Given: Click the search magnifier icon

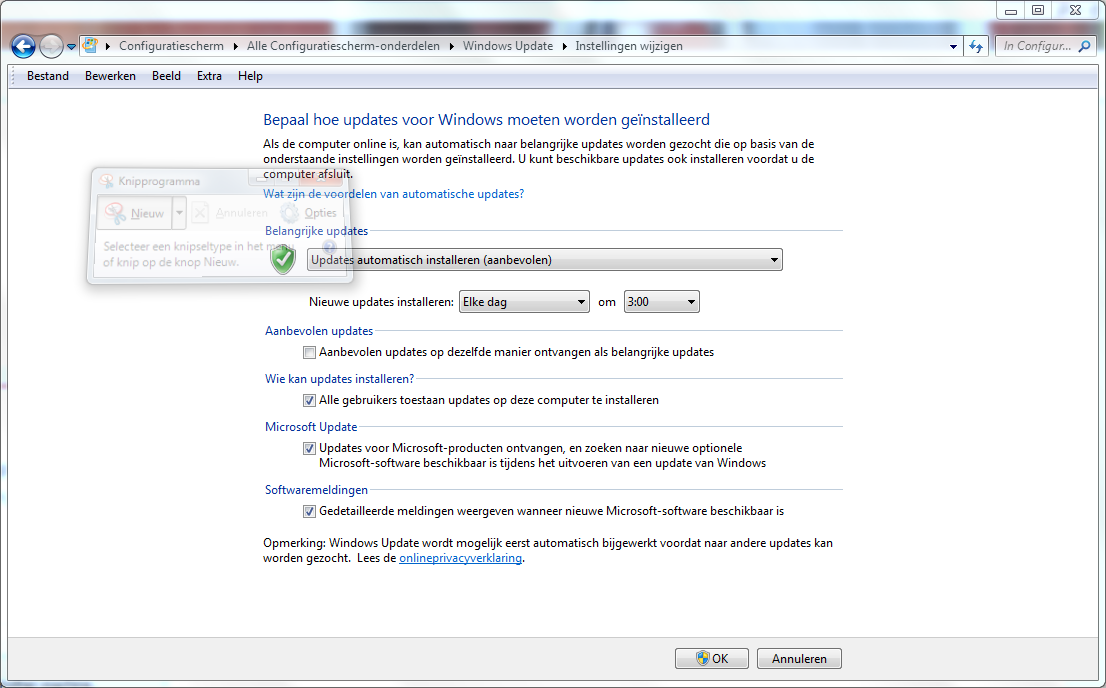Looking at the screenshot, I should pyautogui.click(x=1085, y=46).
